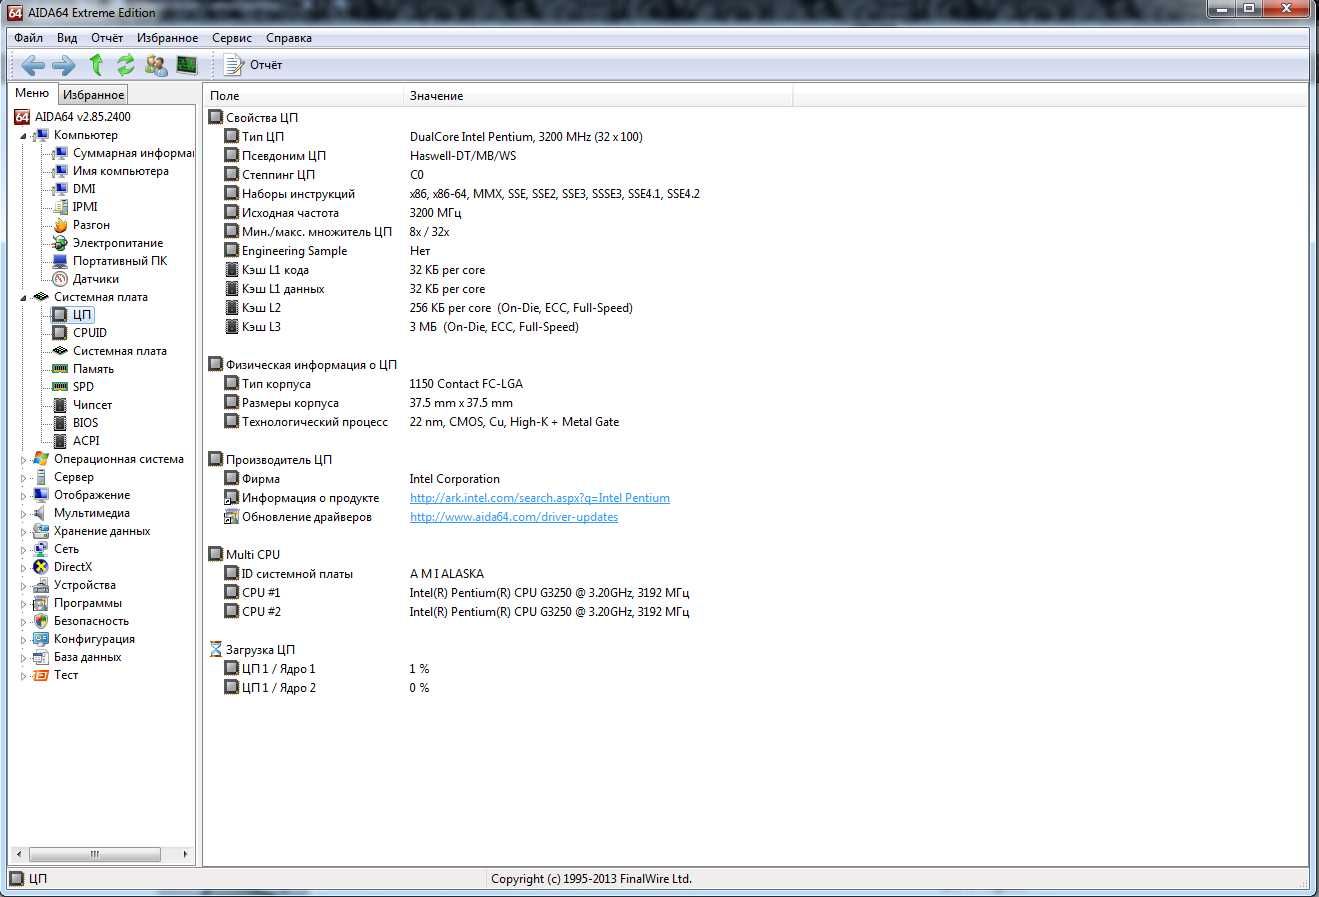This screenshot has width=1319, height=897.
Task: Click the back navigation arrow icon
Action: 33,65
